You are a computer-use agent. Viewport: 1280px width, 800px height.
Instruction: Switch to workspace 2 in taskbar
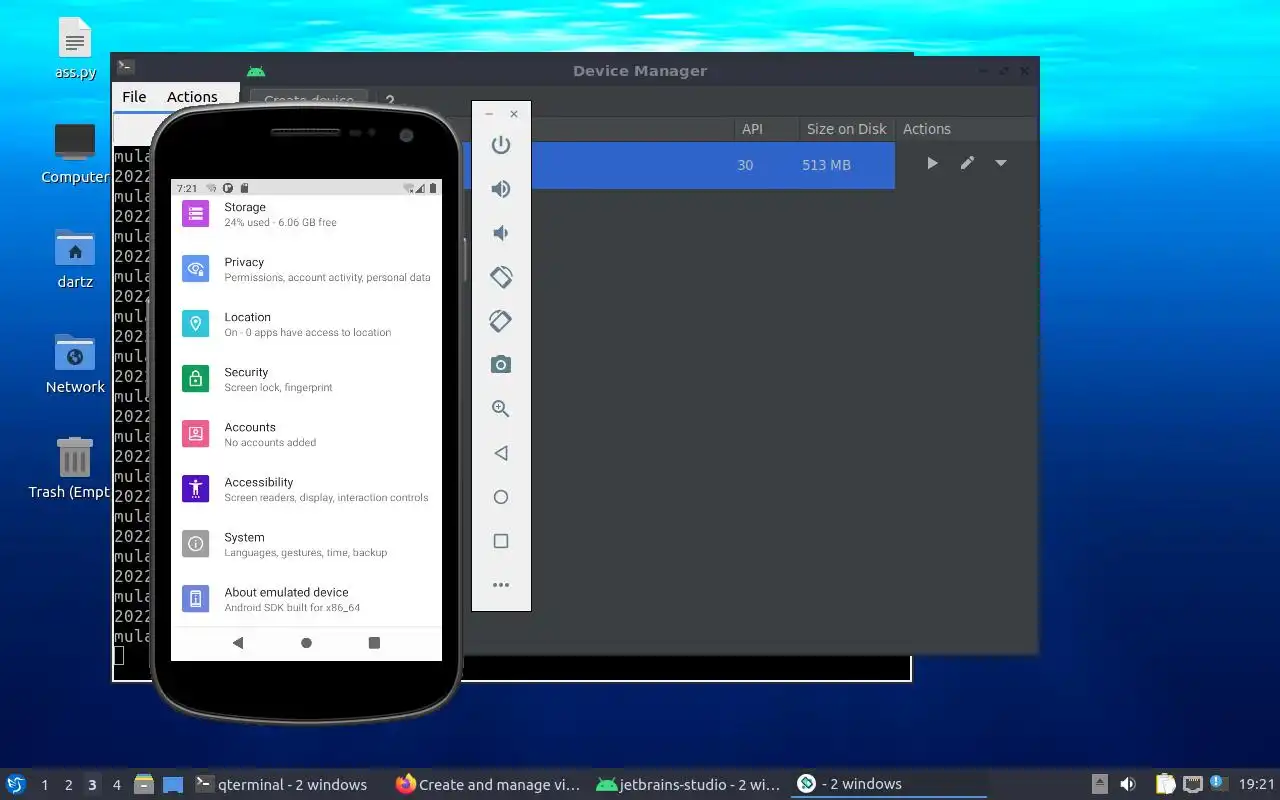[x=68, y=785]
